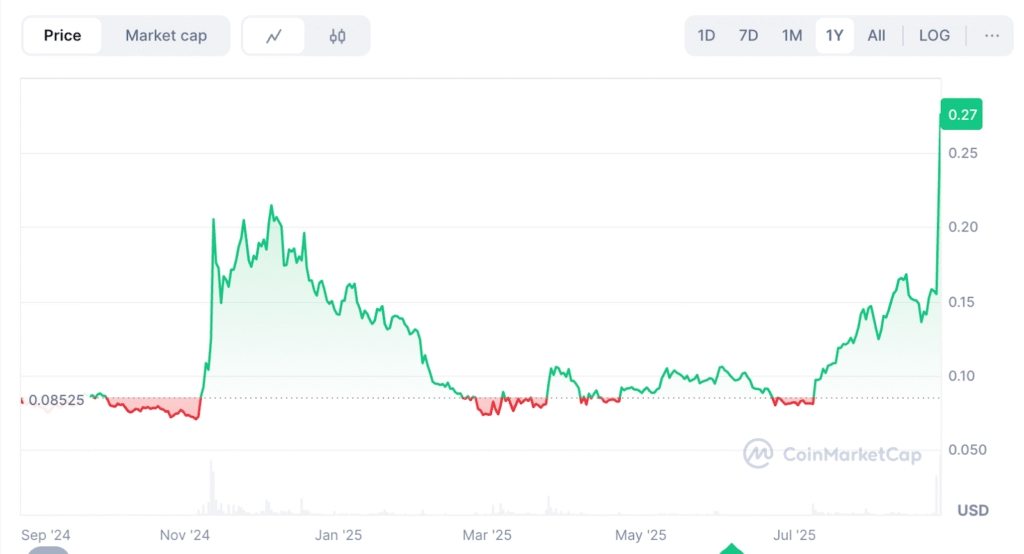This screenshot has height=554, width=1024.
Task: Select the Price tab
Action: (x=62, y=36)
